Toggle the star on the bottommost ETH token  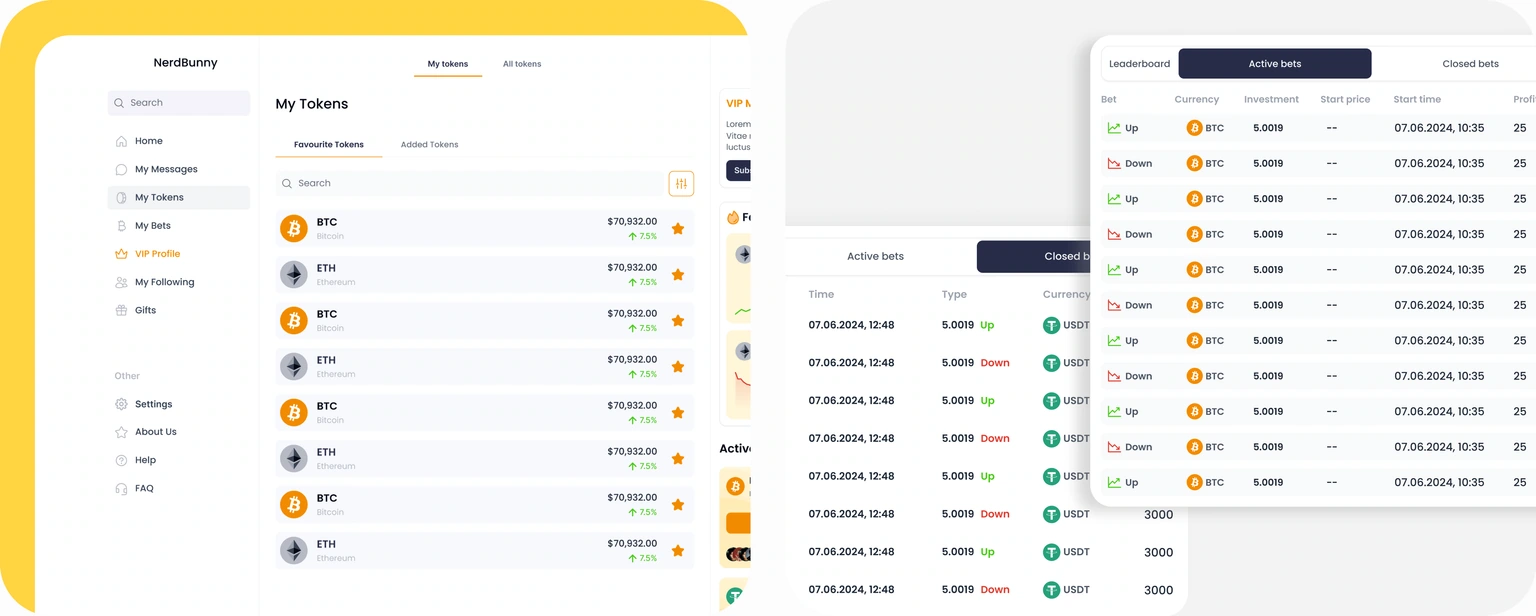pos(678,550)
